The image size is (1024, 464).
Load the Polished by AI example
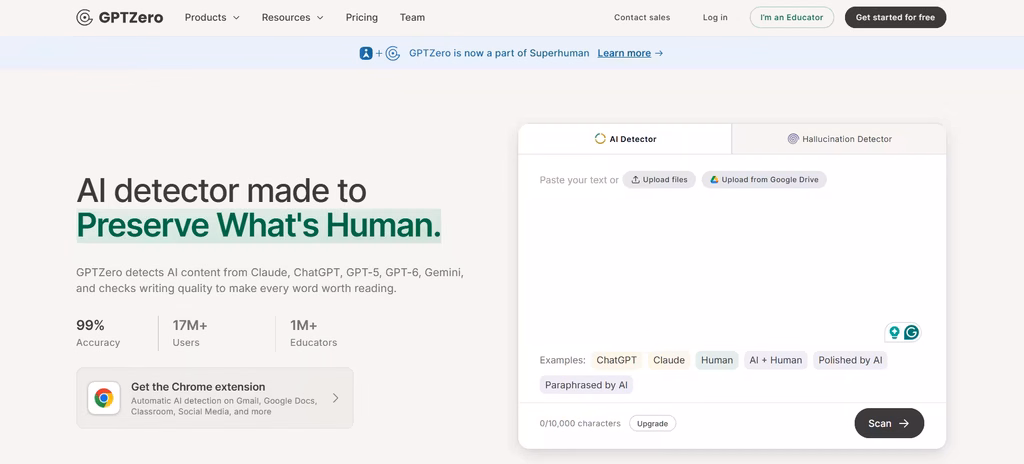pyautogui.click(x=850, y=360)
